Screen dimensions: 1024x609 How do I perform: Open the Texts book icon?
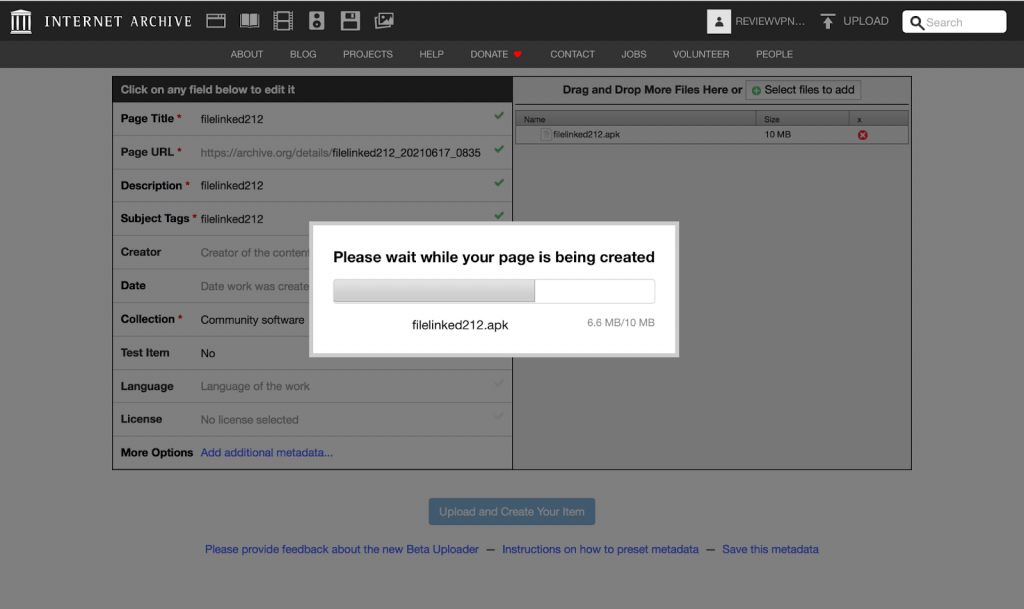(x=249, y=21)
